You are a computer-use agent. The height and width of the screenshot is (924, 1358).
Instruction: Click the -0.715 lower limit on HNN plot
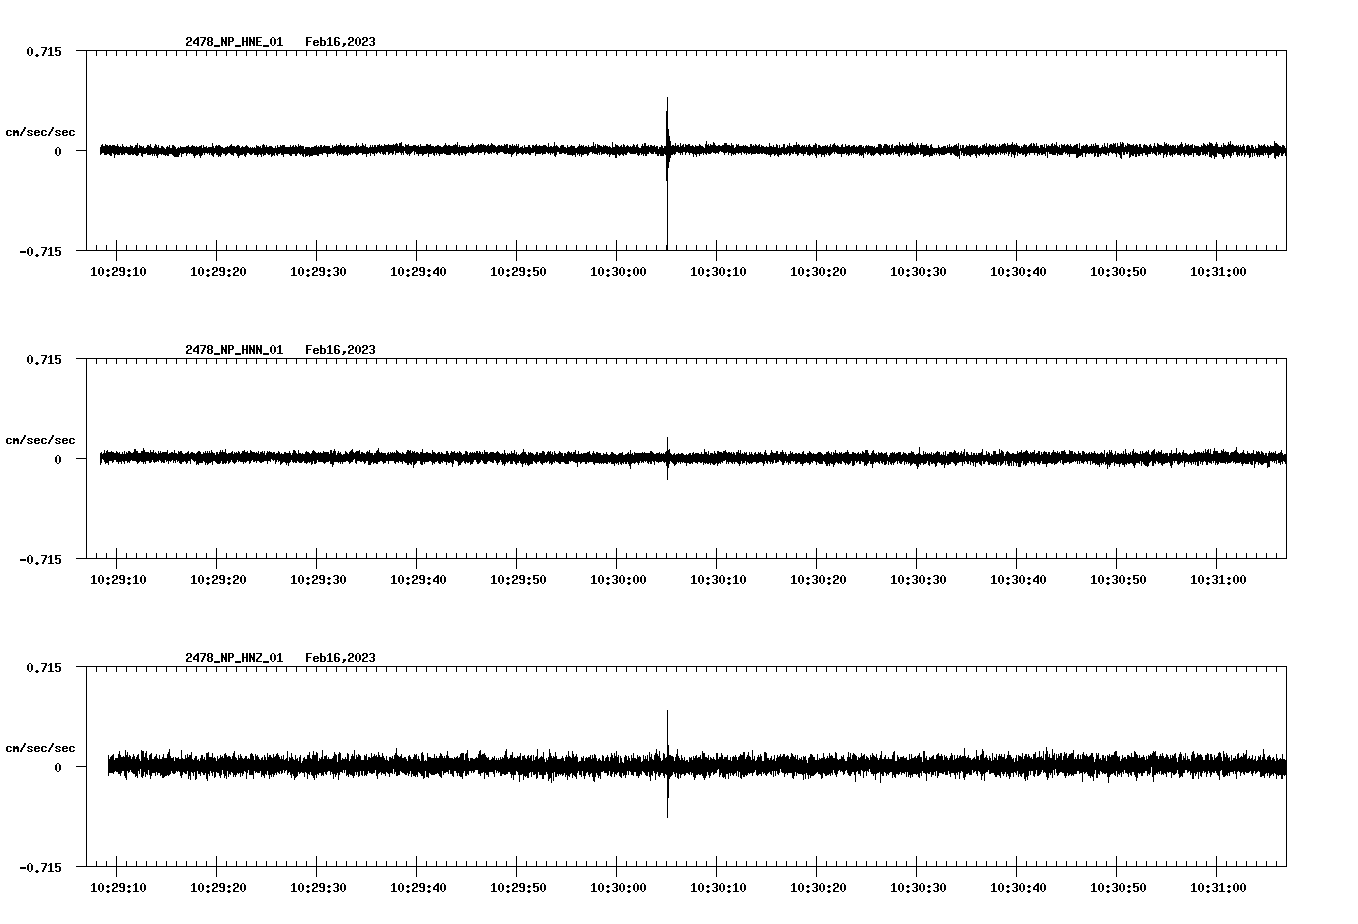click(40, 559)
